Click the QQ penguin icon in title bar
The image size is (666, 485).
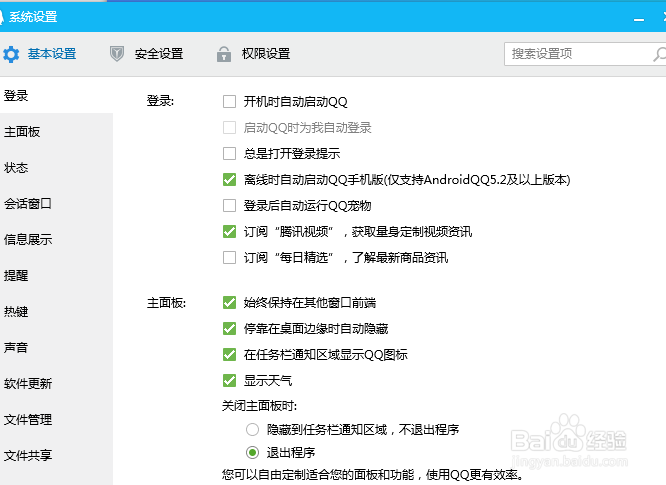[2, 17]
